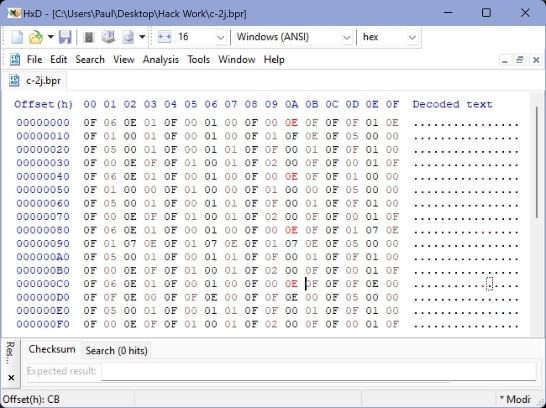Viewport: 546px width, 408px height.
Task: Open the Analysis menu
Action: click(161, 60)
